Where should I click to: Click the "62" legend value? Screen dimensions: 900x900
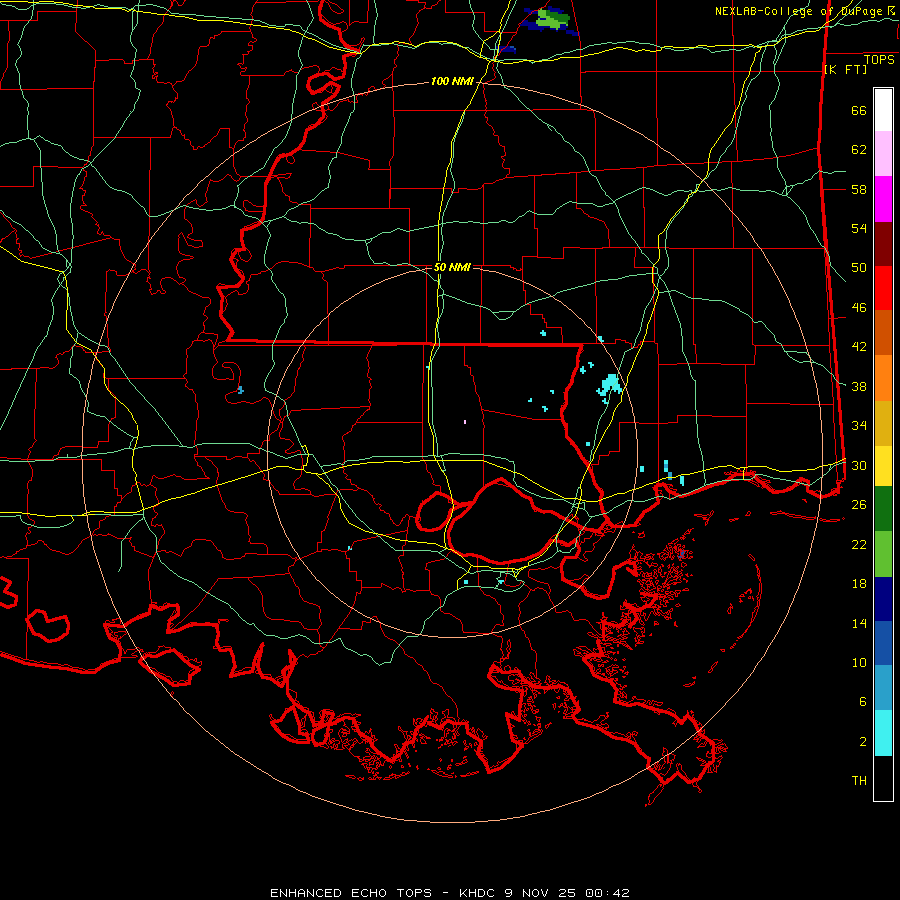pos(859,149)
